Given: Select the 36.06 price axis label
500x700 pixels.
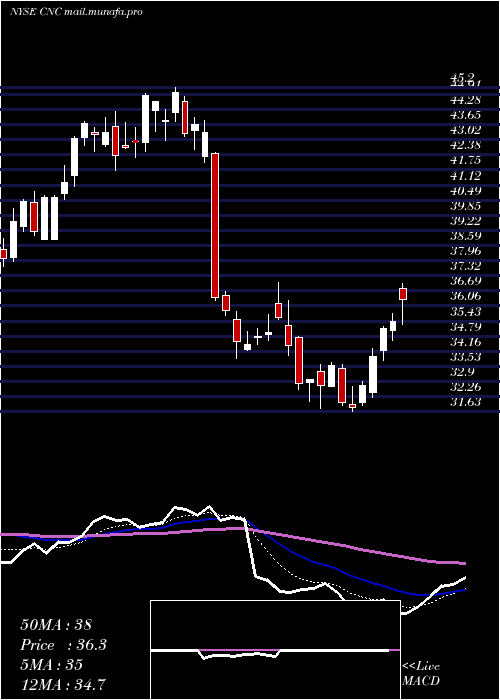Looking at the screenshot, I should pyautogui.click(x=465, y=297).
